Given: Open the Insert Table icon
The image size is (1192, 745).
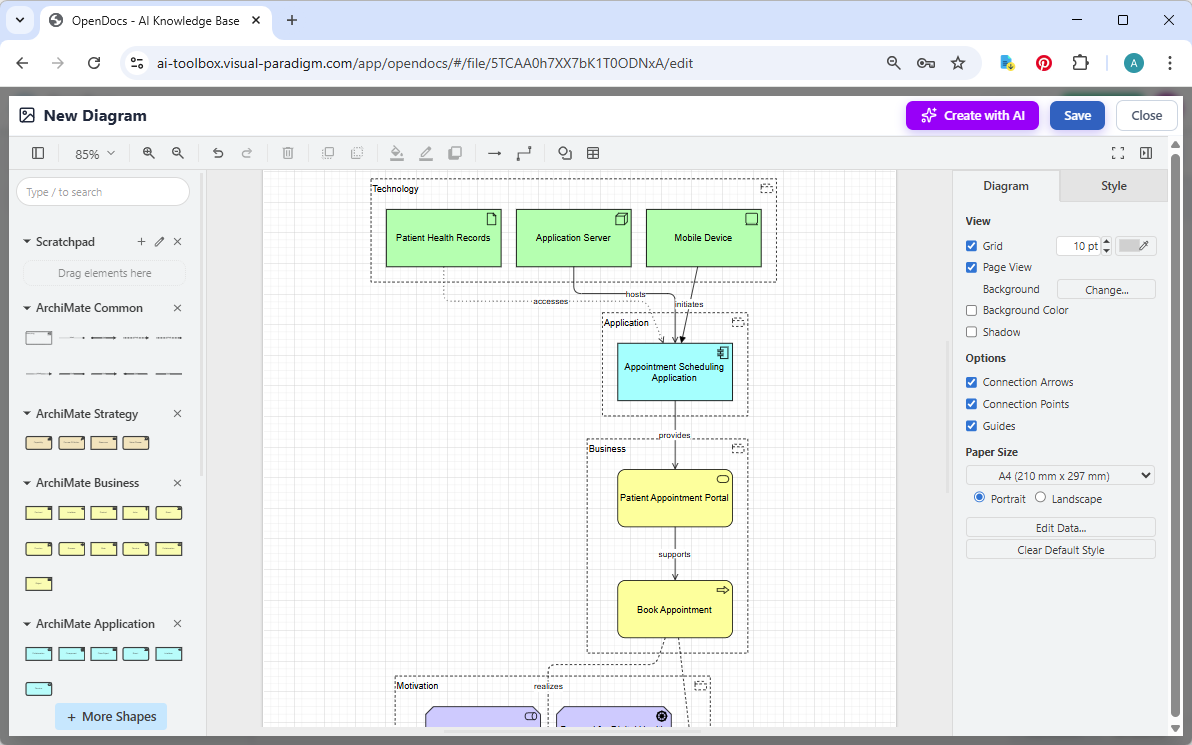Looking at the screenshot, I should point(593,153).
